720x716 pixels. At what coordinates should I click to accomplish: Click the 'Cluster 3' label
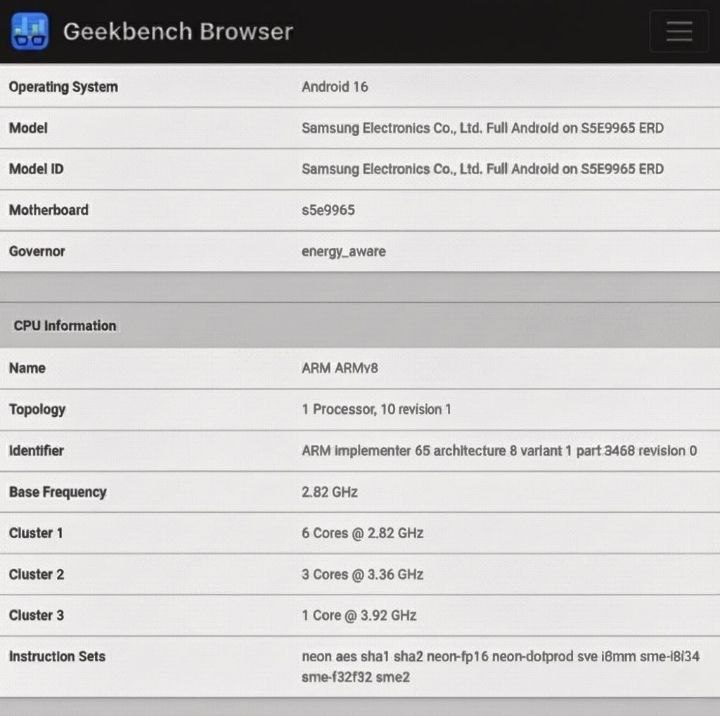pos(36,615)
